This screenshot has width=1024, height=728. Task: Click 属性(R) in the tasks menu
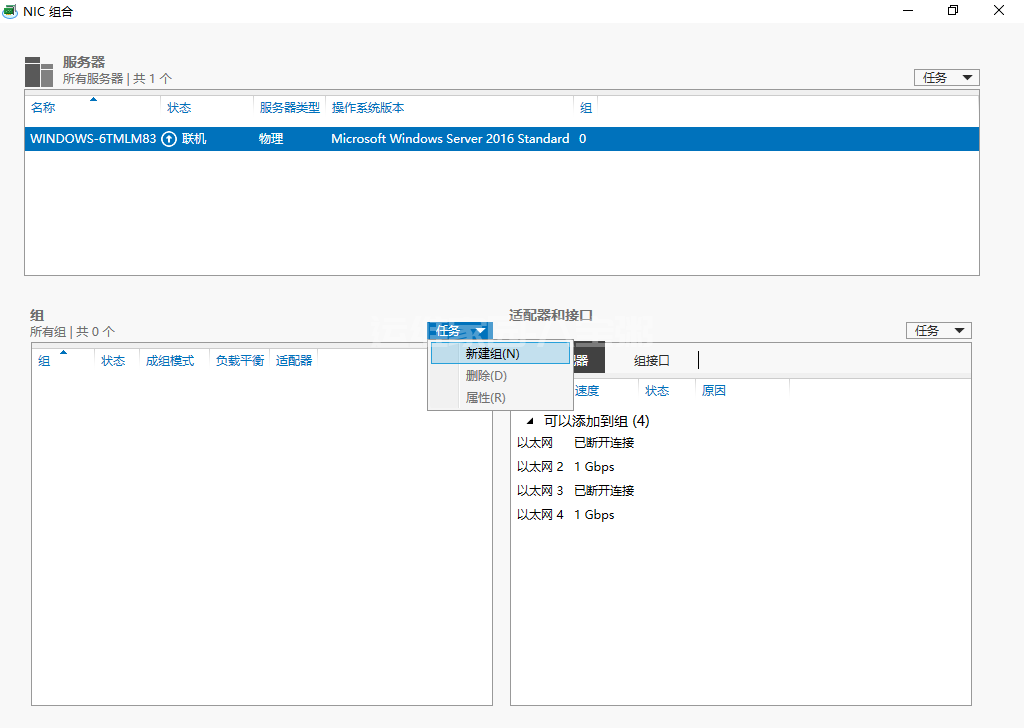[x=485, y=398]
